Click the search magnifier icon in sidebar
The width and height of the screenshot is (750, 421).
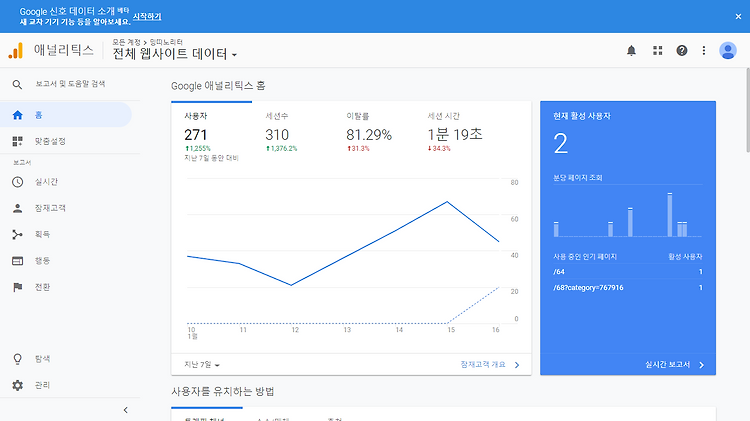tap(17, 85)
